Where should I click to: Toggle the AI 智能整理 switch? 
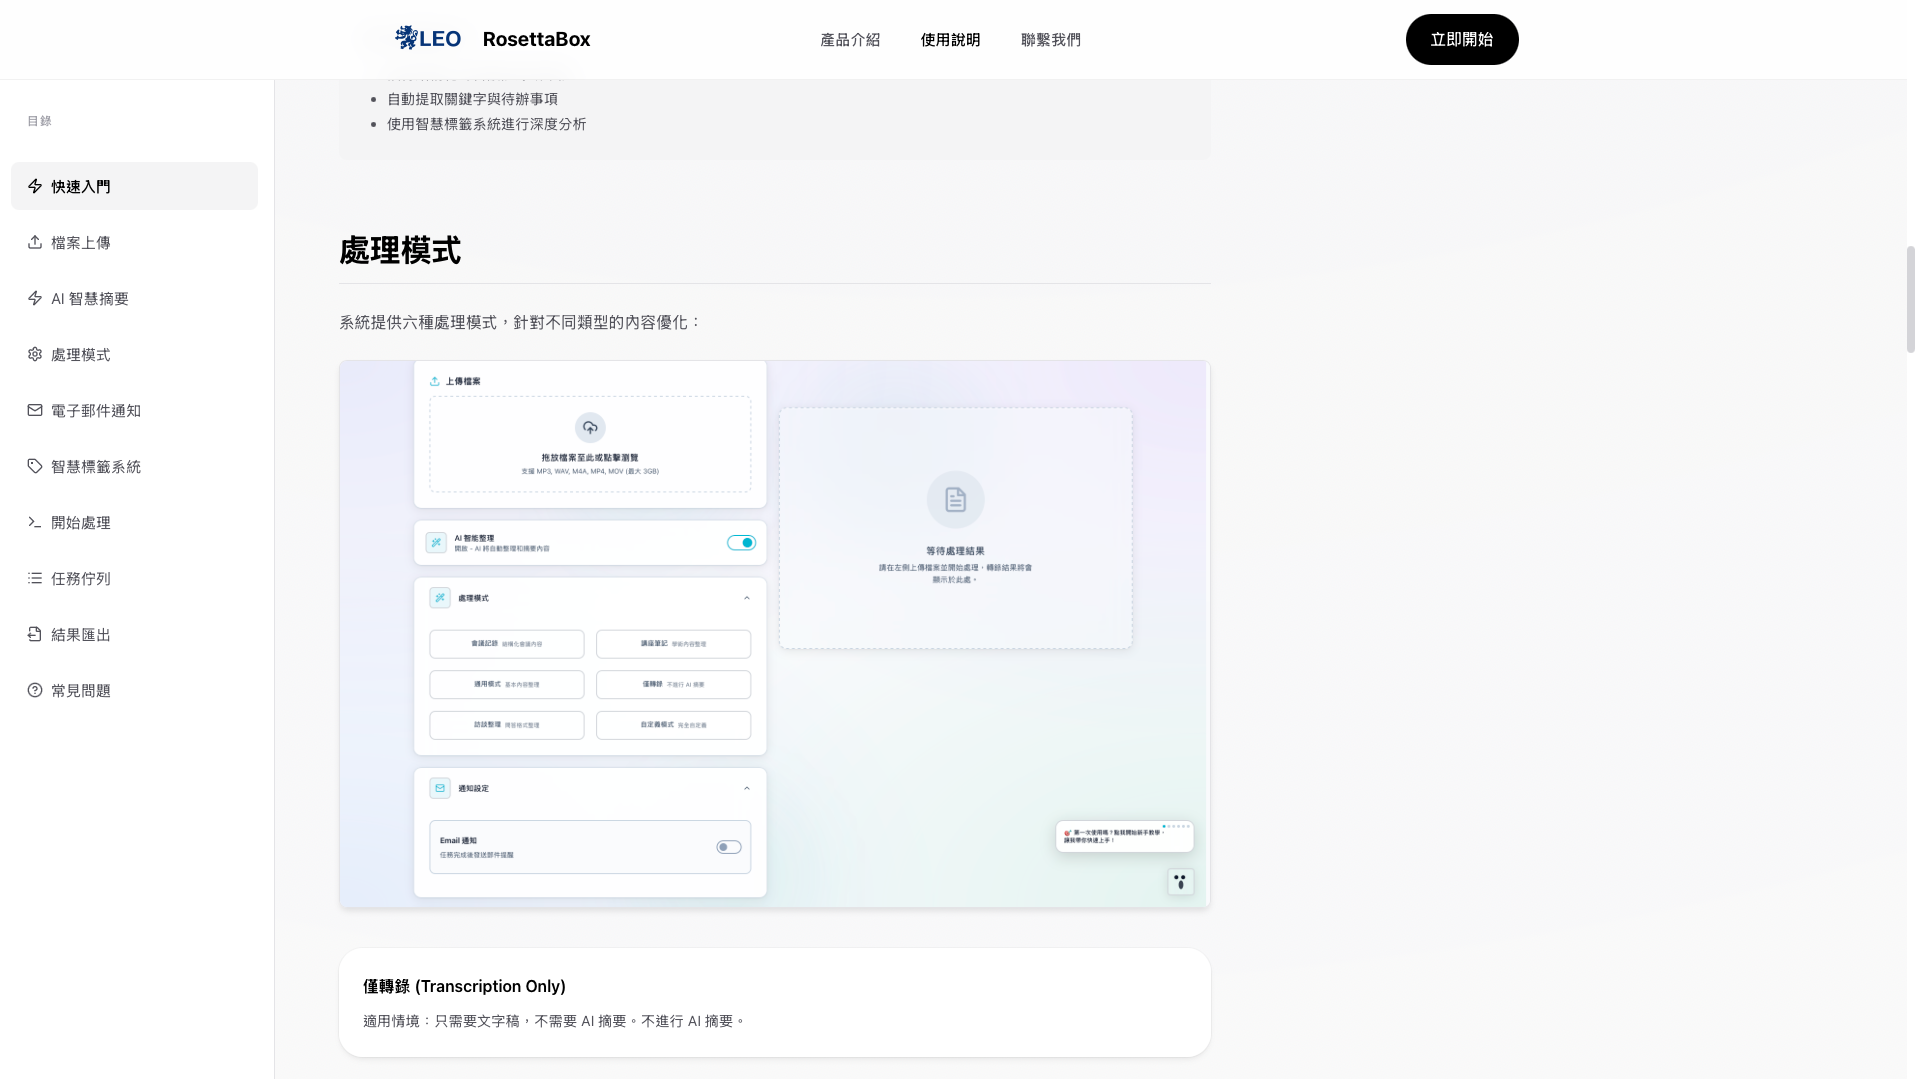[741, 543]
